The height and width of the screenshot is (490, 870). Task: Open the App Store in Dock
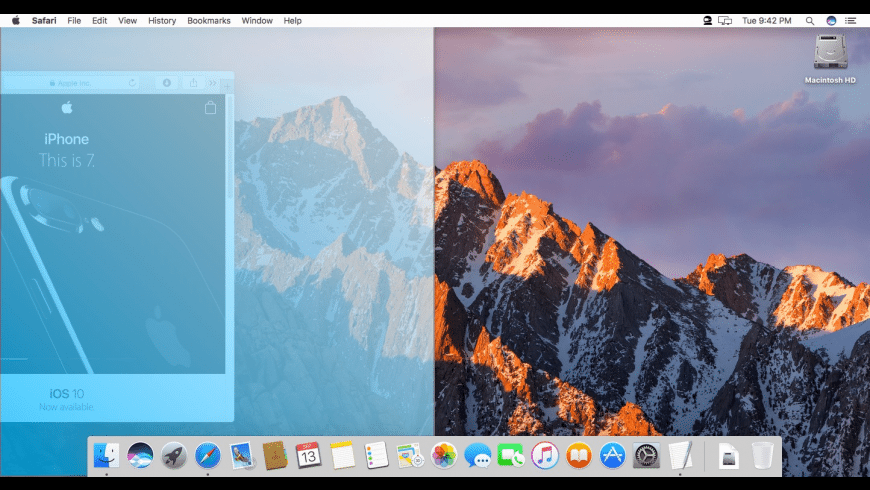pyautogui.click(x=612, y=456)
